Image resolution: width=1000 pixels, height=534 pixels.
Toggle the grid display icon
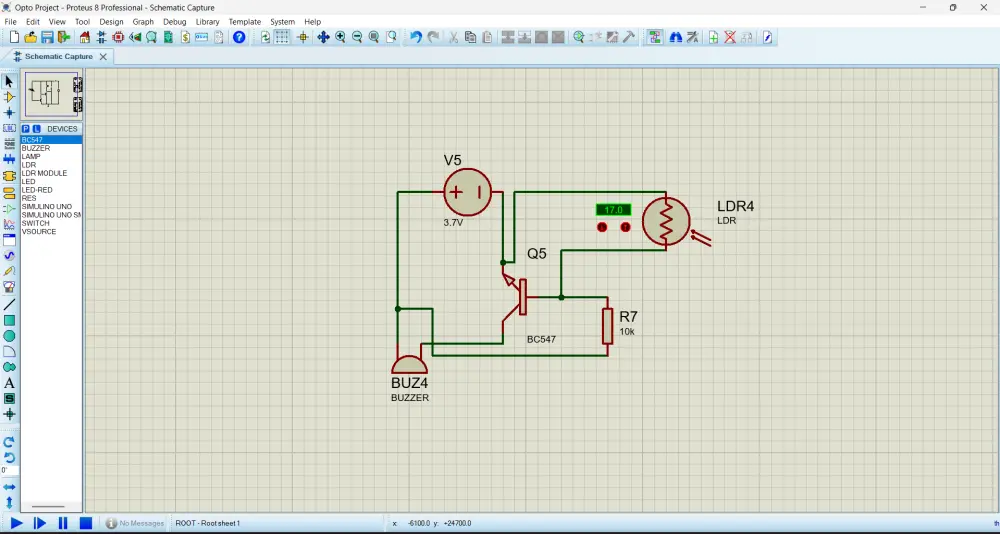[282, 37]
